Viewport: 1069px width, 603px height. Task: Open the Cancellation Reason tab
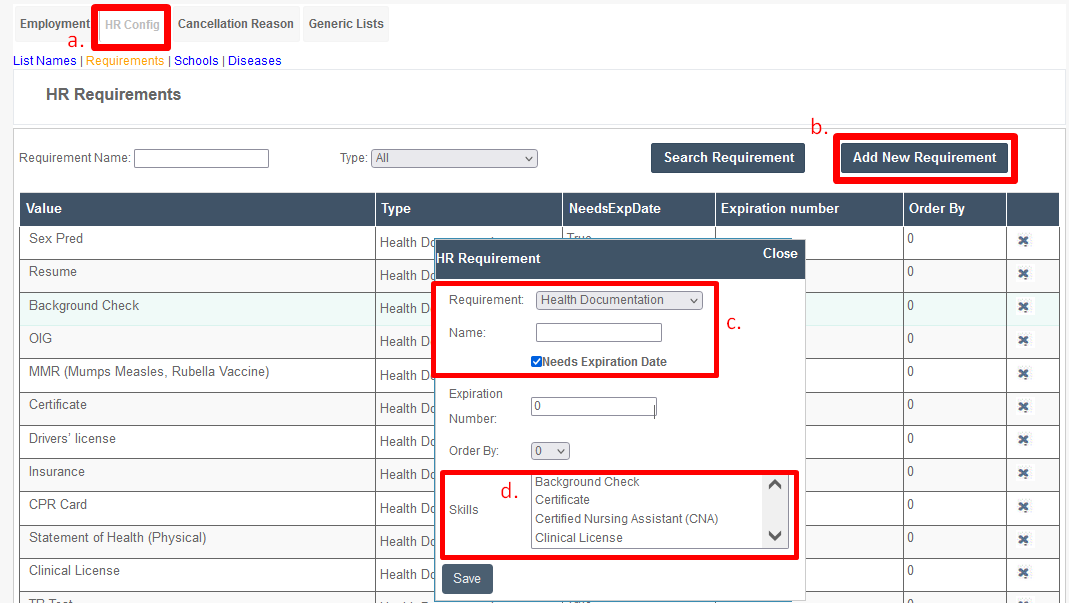[x=236, y=24]
